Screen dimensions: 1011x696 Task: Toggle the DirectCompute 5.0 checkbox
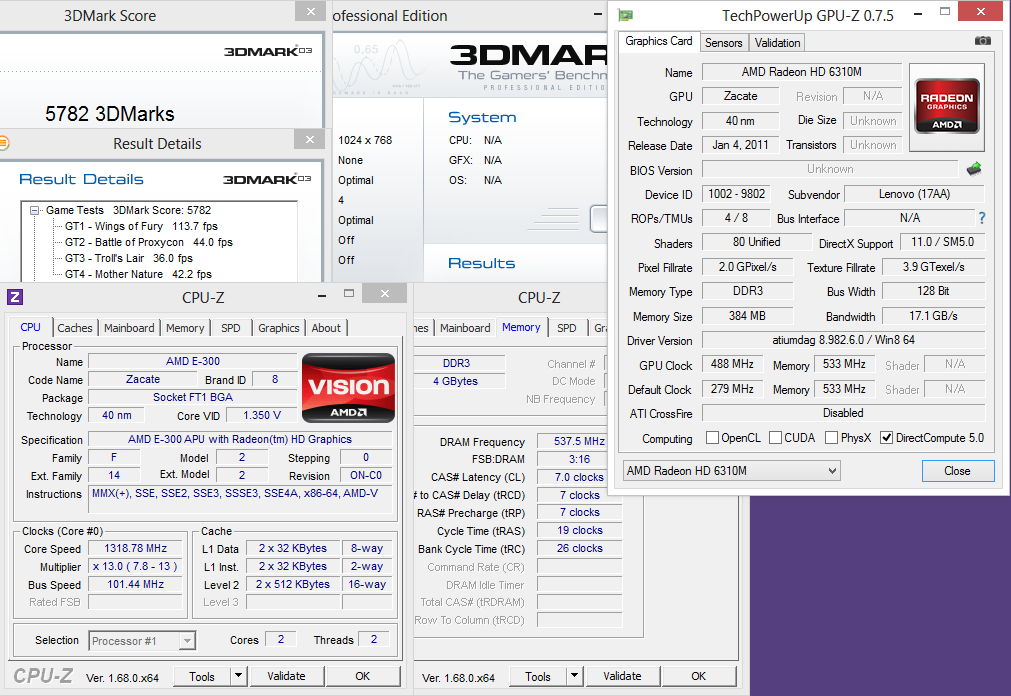pos(887,438)
